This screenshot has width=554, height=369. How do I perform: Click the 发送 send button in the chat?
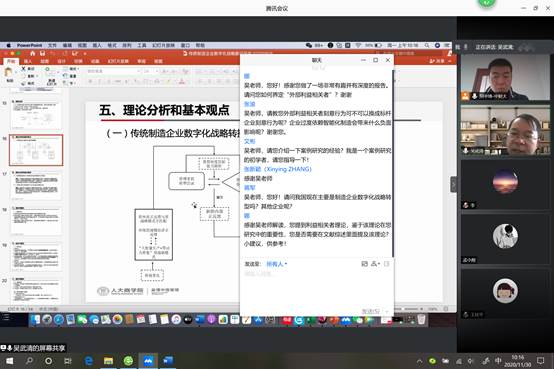coord(371,311)
